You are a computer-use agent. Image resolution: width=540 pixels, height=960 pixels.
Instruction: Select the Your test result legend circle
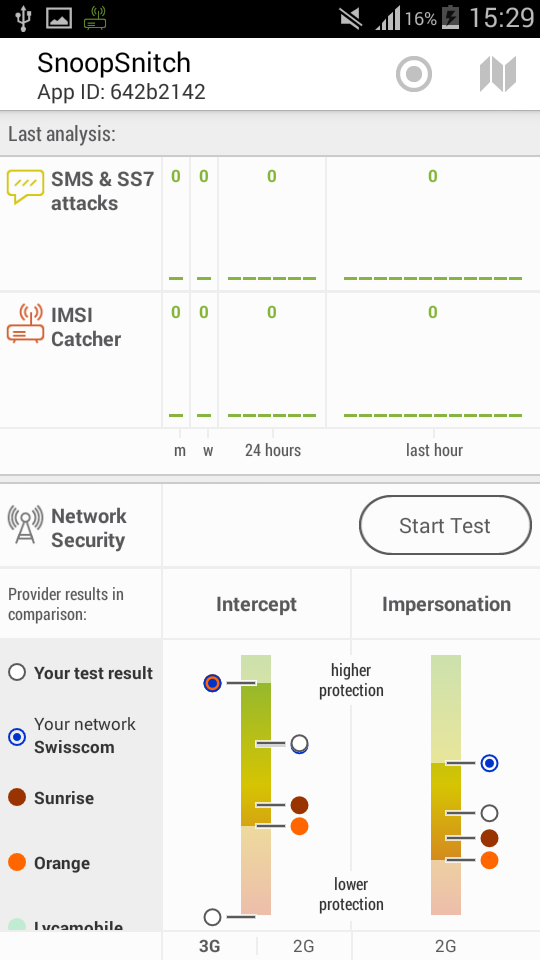(x=17, y=672)
